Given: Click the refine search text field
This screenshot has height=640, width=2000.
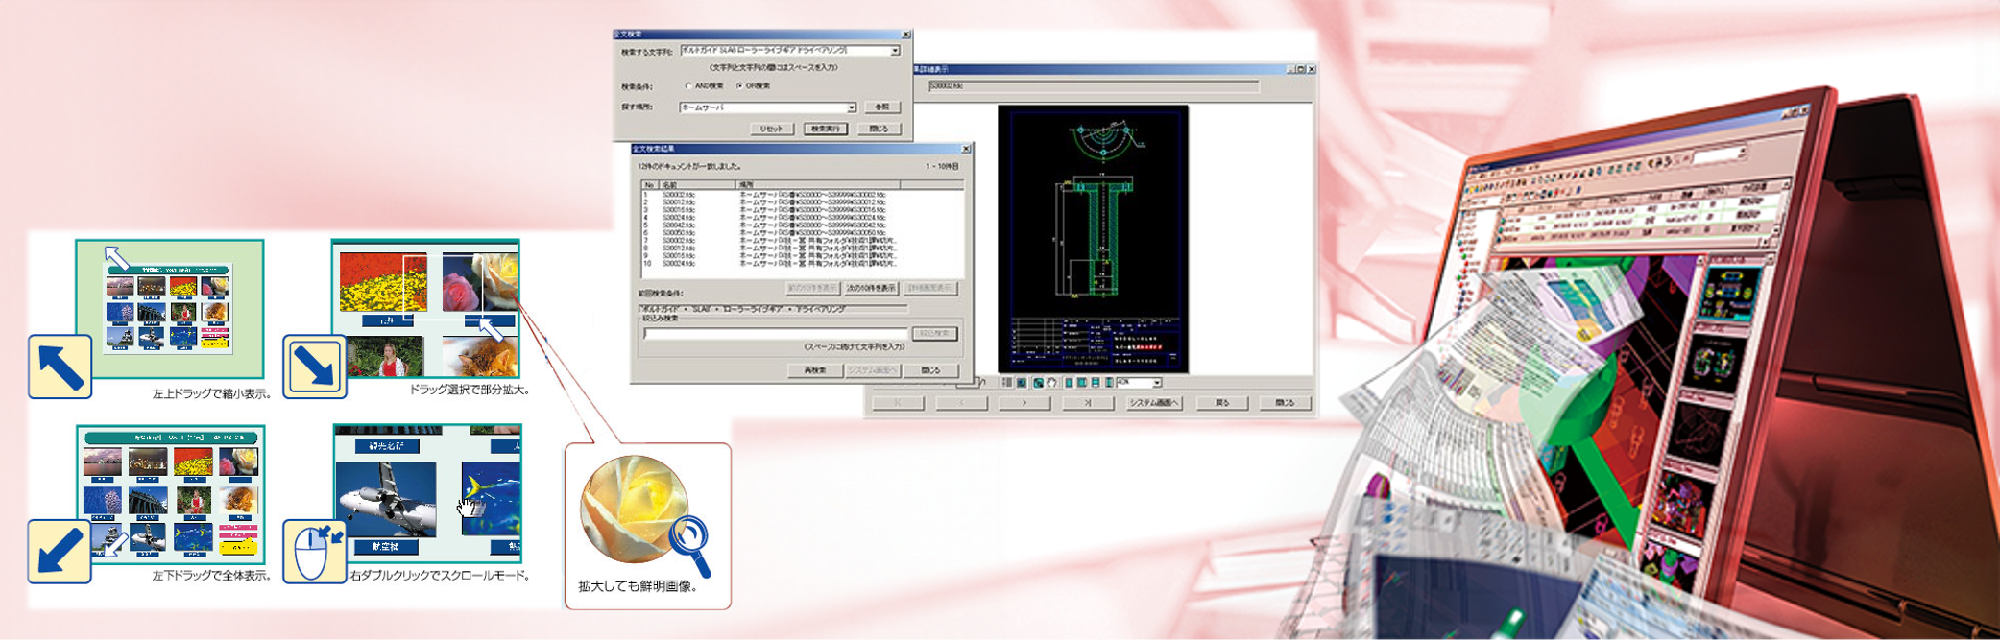Looking at the screenshot, I should click(775, 334).
